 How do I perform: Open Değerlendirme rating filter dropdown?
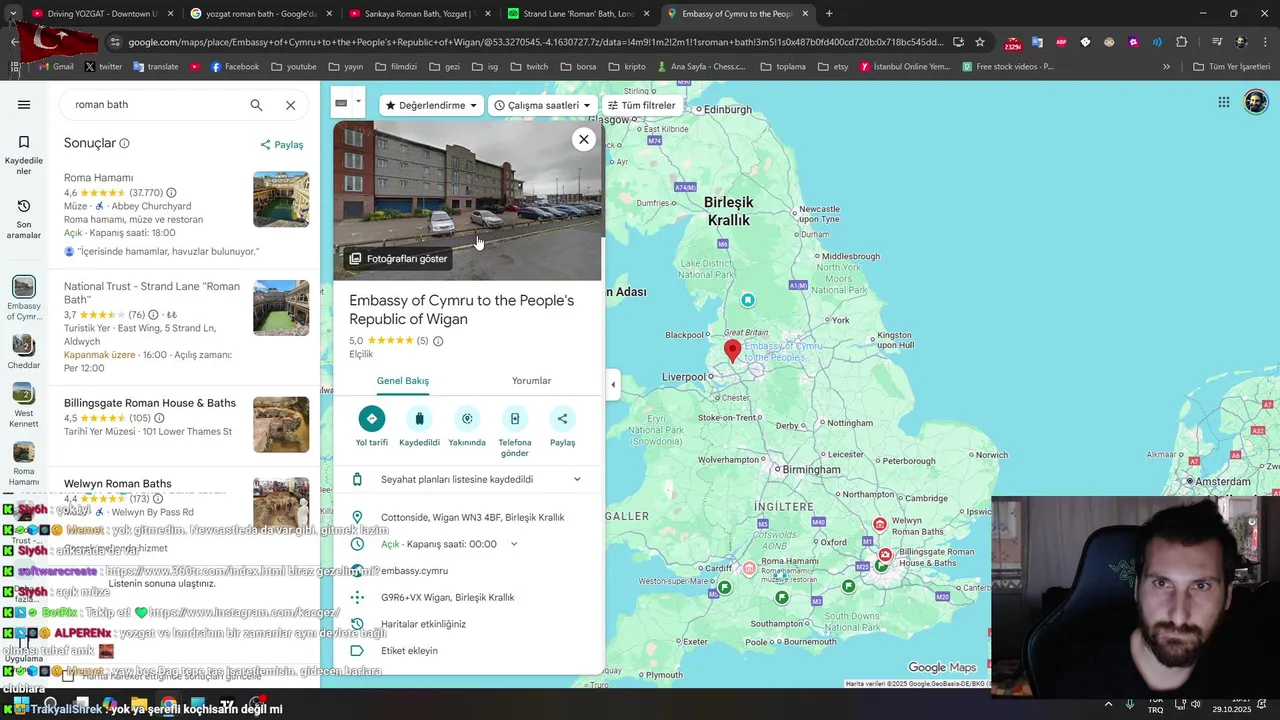click(x=431, y=105)
